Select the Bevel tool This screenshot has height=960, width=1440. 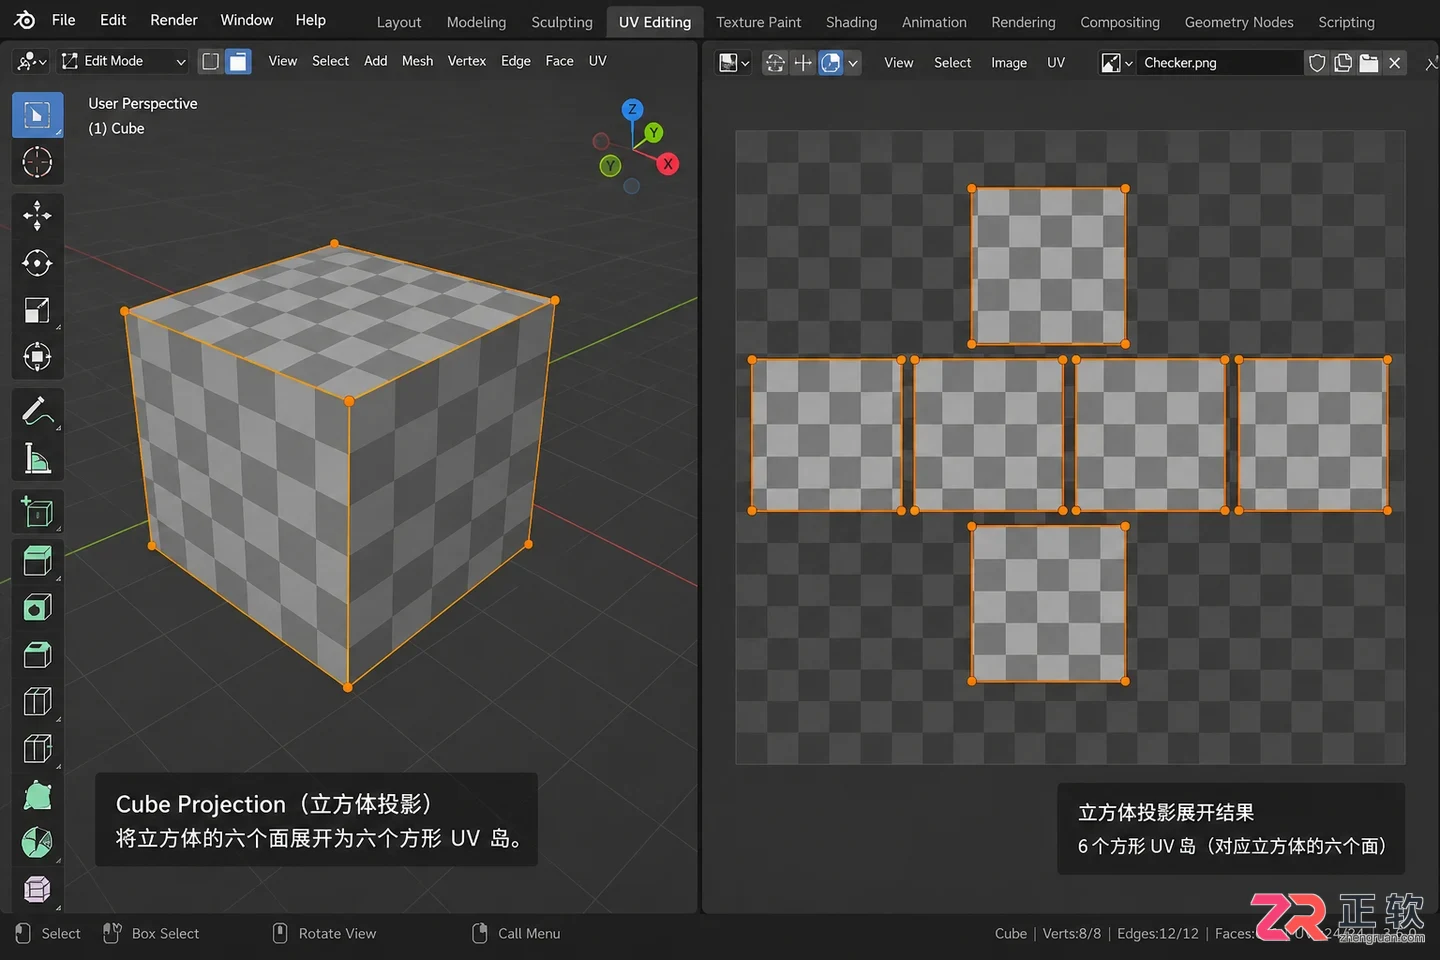[37, 655]
